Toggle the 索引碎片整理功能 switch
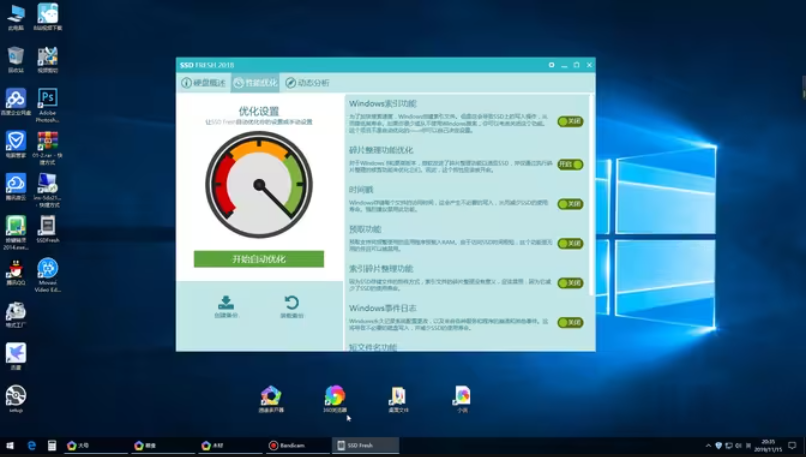Image resolution: width=806 pixels, height=457 pixels. click(x=570, y=283)
